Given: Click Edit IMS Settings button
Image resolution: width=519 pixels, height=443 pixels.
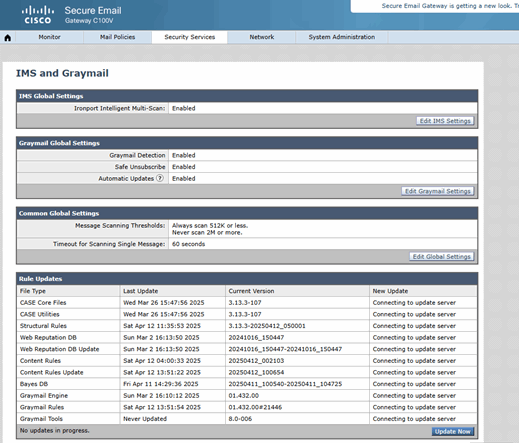Looking at the screenshot, I should pyautogui.click(x=445, y=121).
